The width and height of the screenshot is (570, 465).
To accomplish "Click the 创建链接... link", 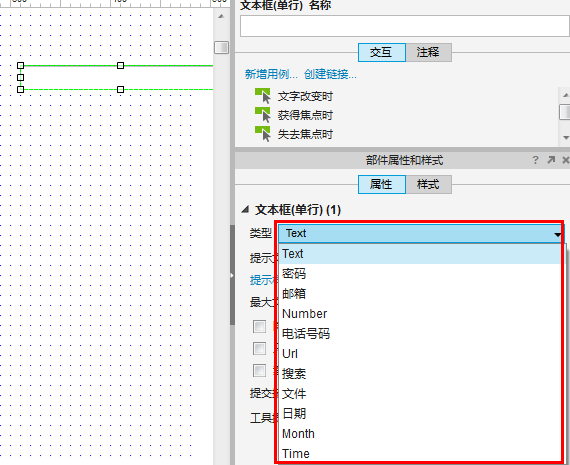I will (x=330, y=75).
